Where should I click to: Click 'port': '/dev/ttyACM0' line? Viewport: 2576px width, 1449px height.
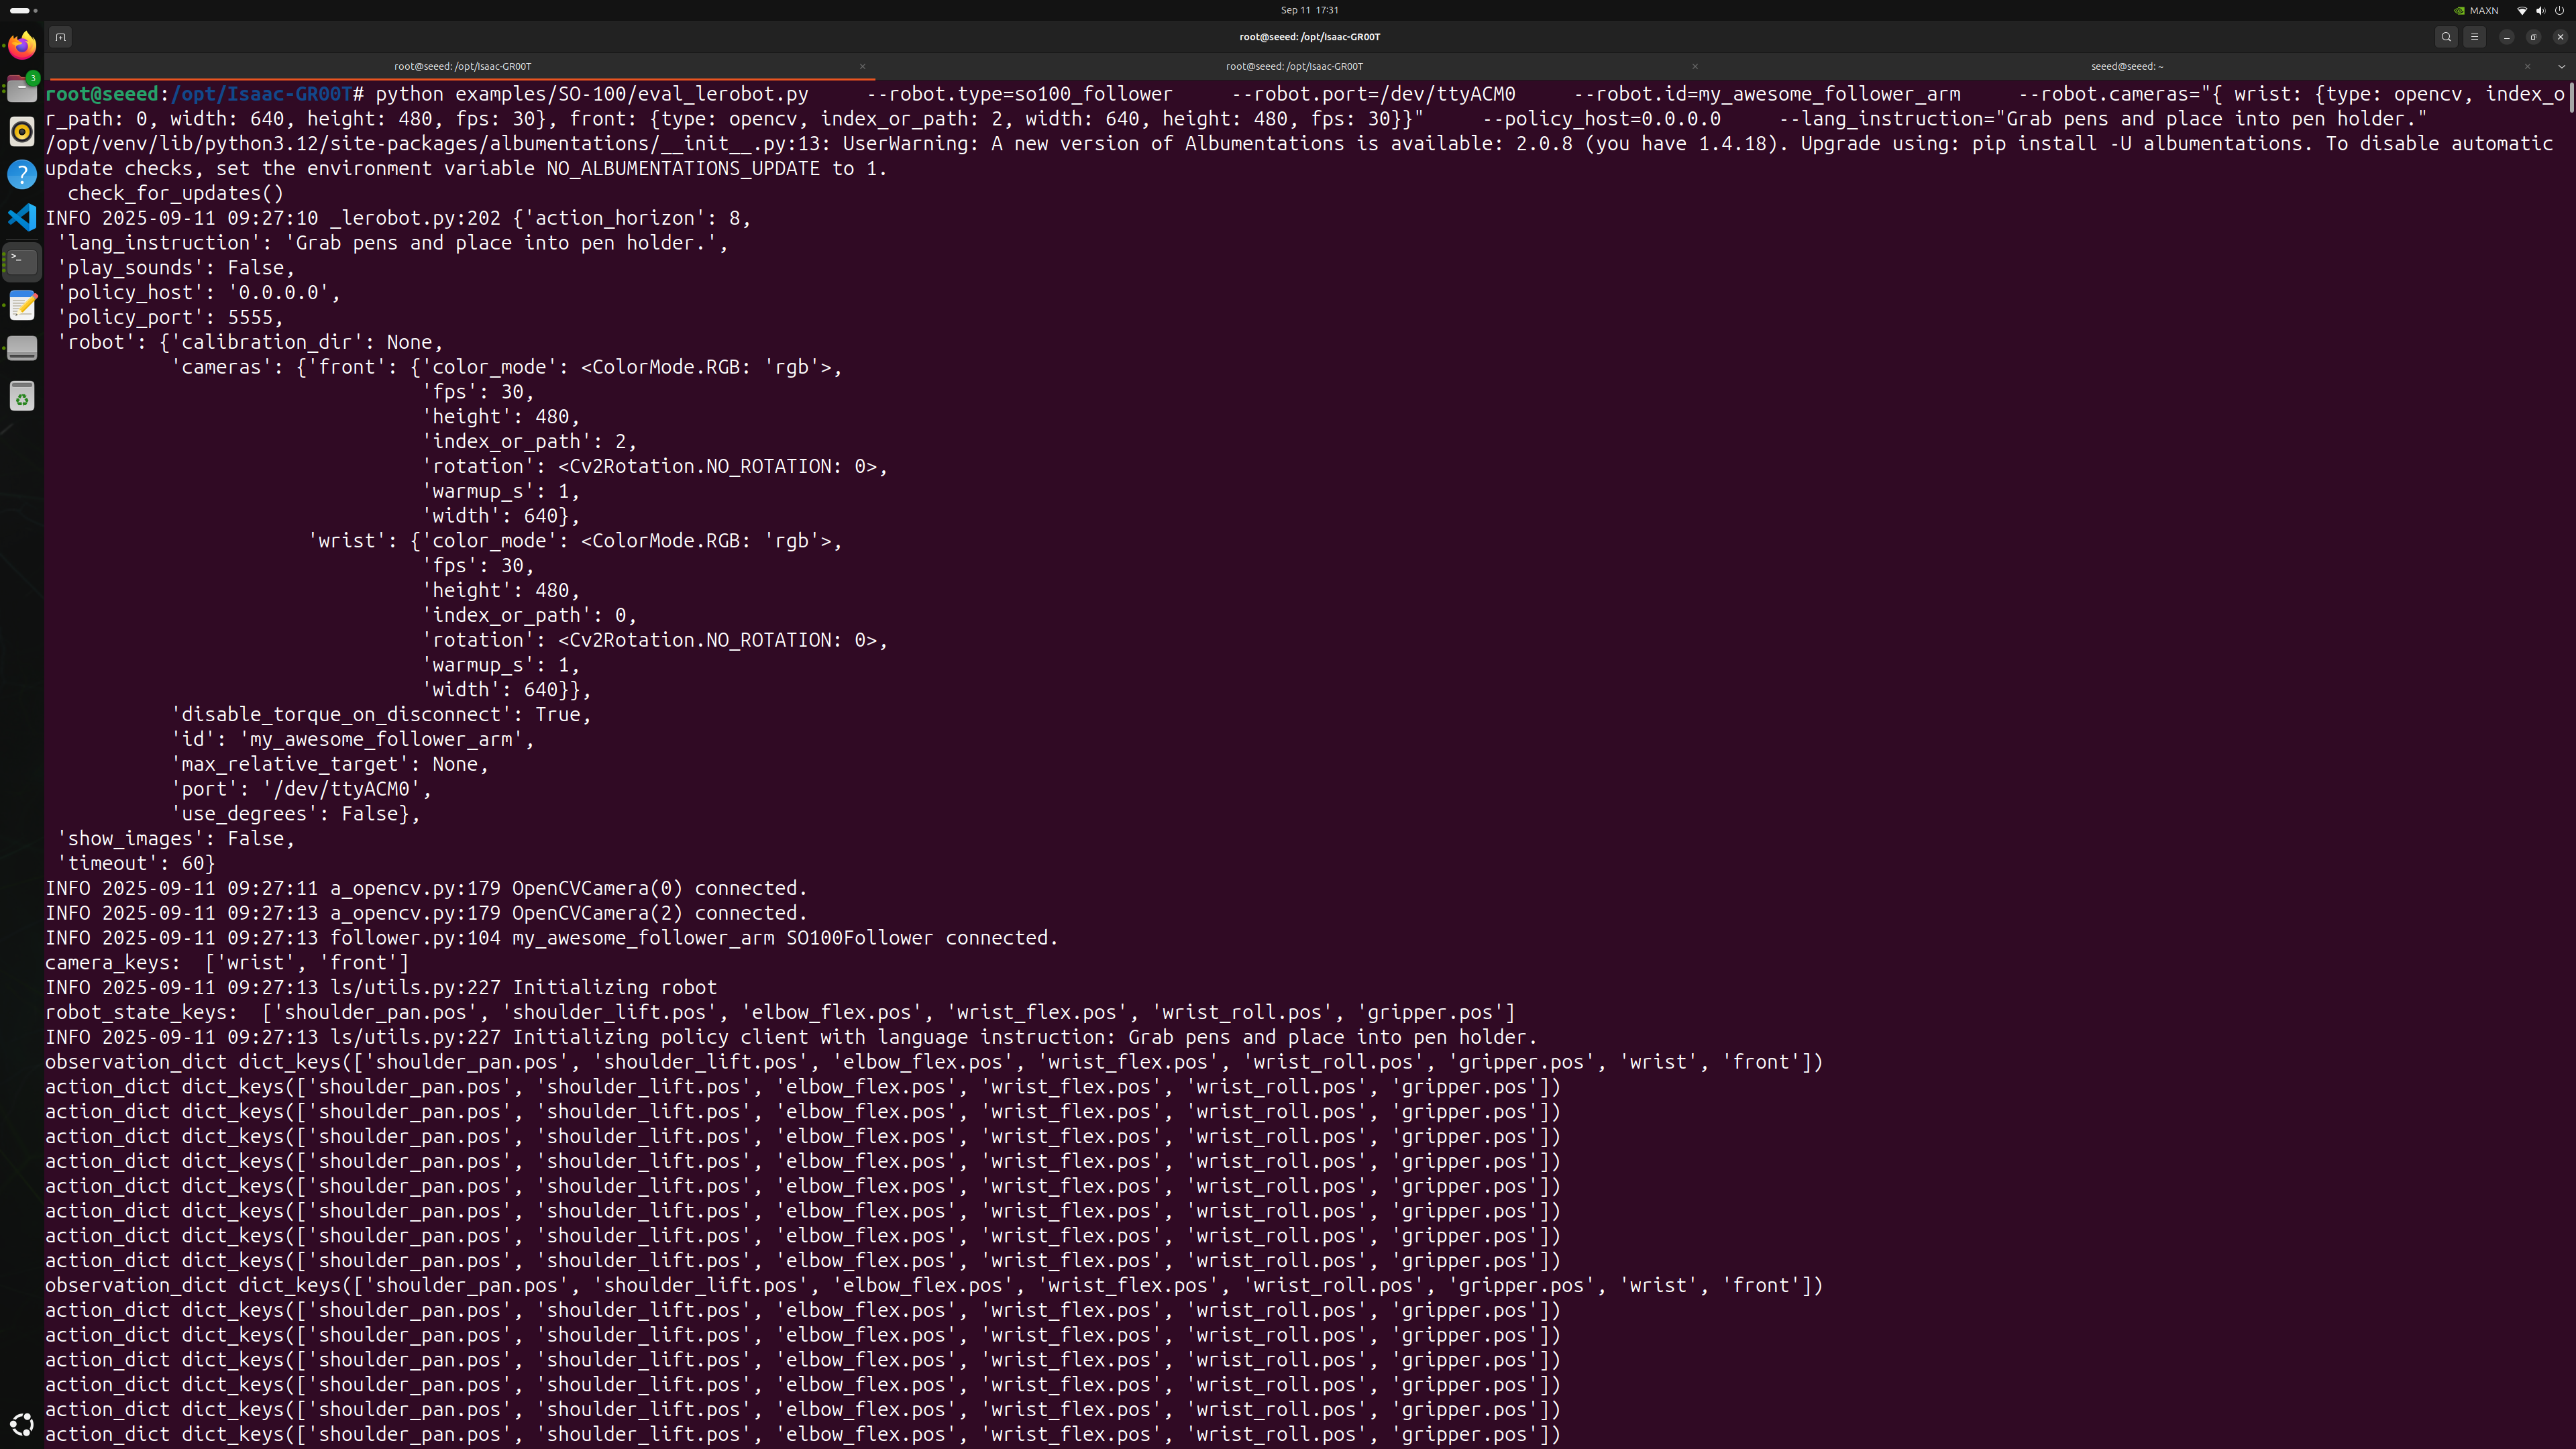[x=301, y=789]
